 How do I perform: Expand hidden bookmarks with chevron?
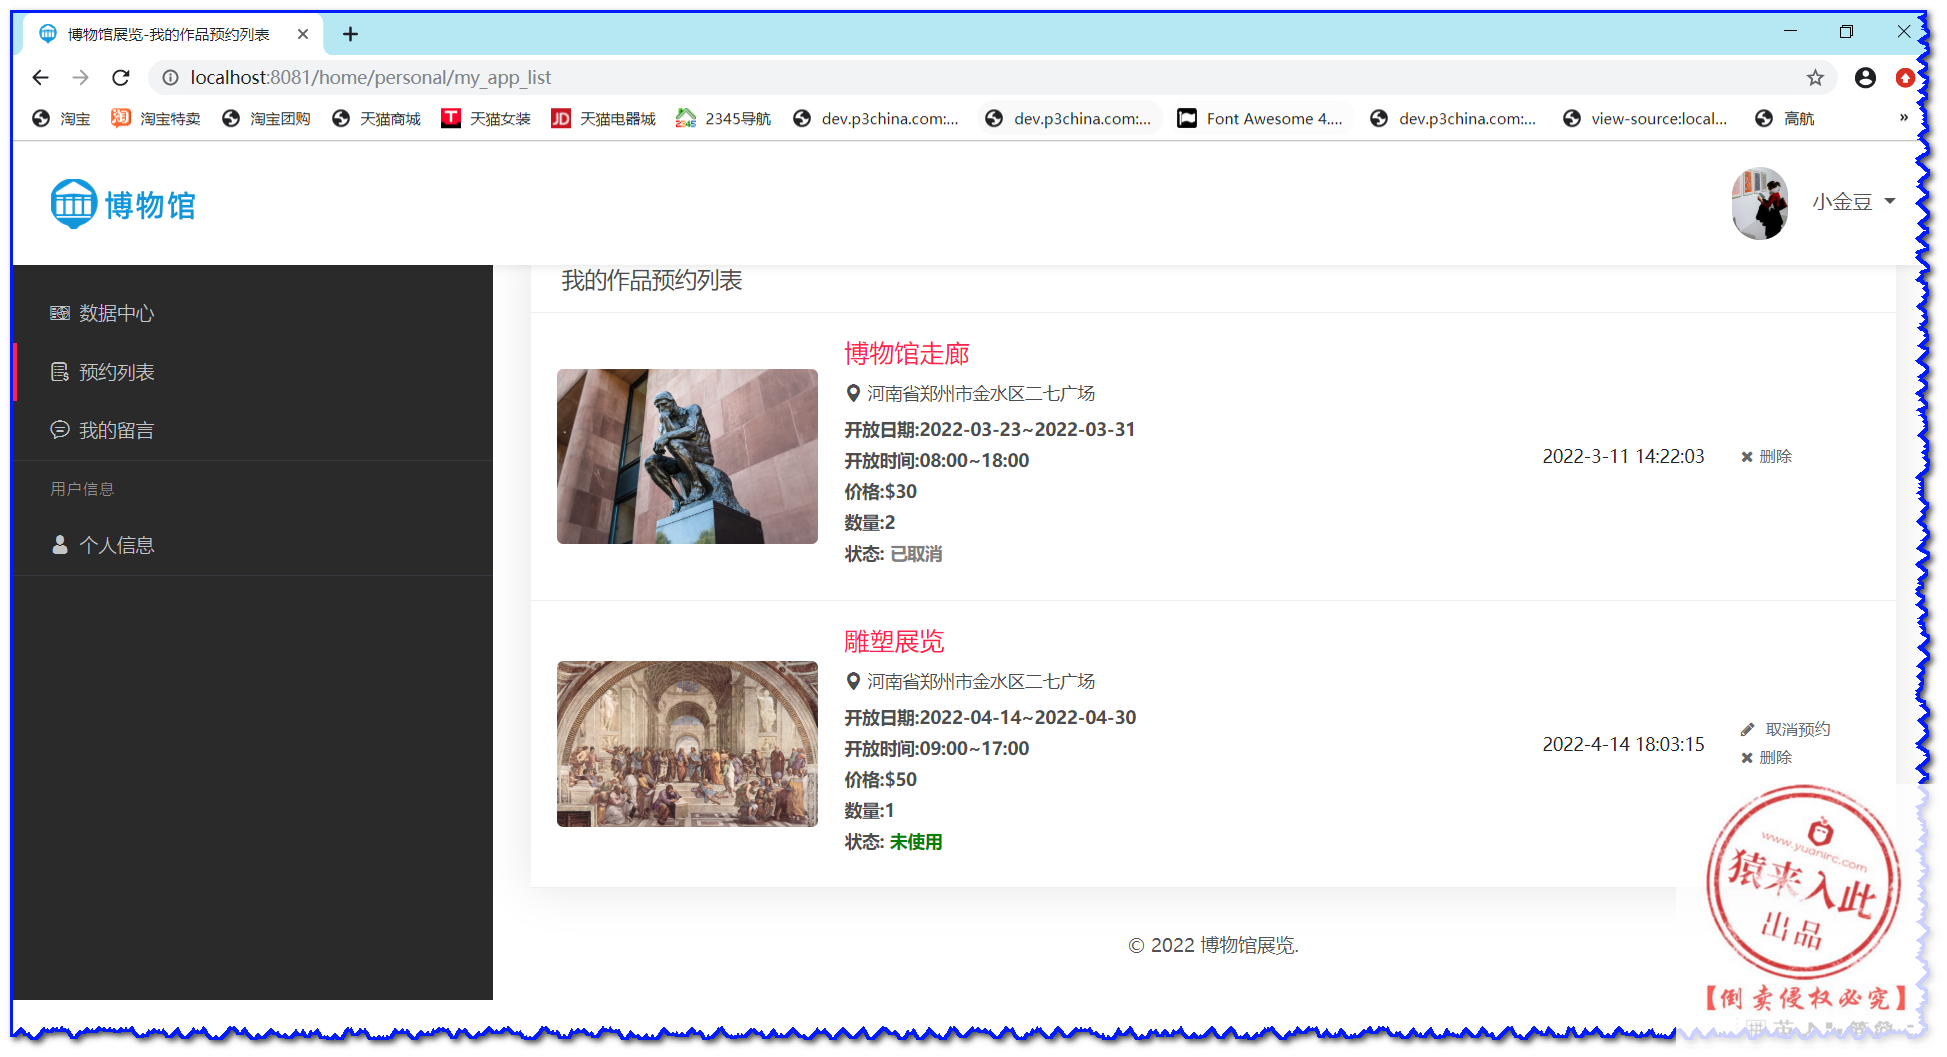[1904, 118]
